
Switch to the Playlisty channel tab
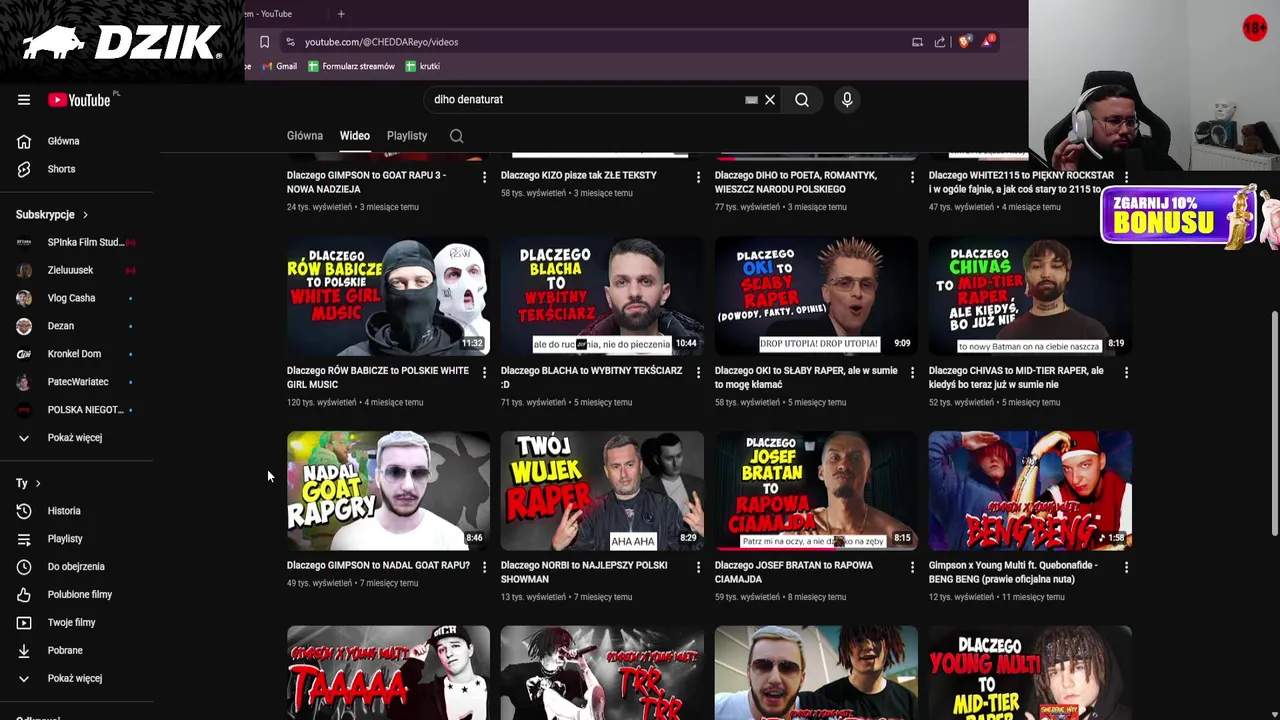point(407,136)
